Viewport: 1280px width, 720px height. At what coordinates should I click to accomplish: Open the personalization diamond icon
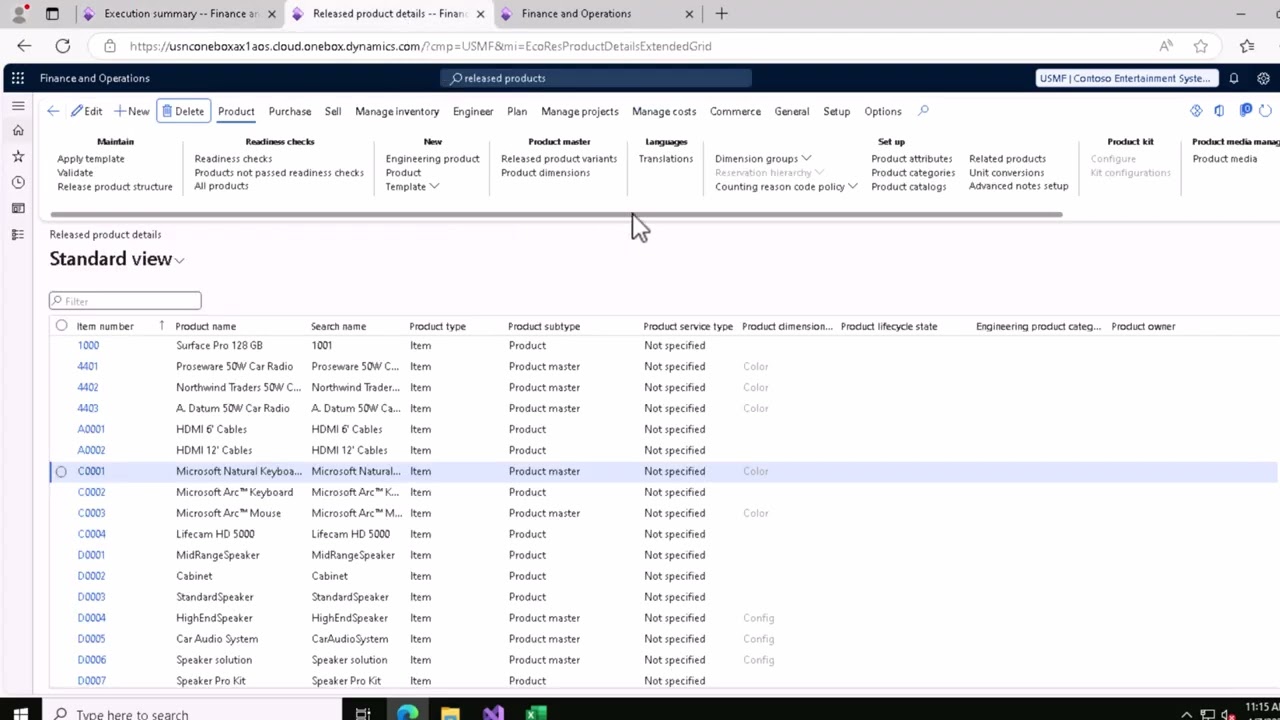(1196, 111)
